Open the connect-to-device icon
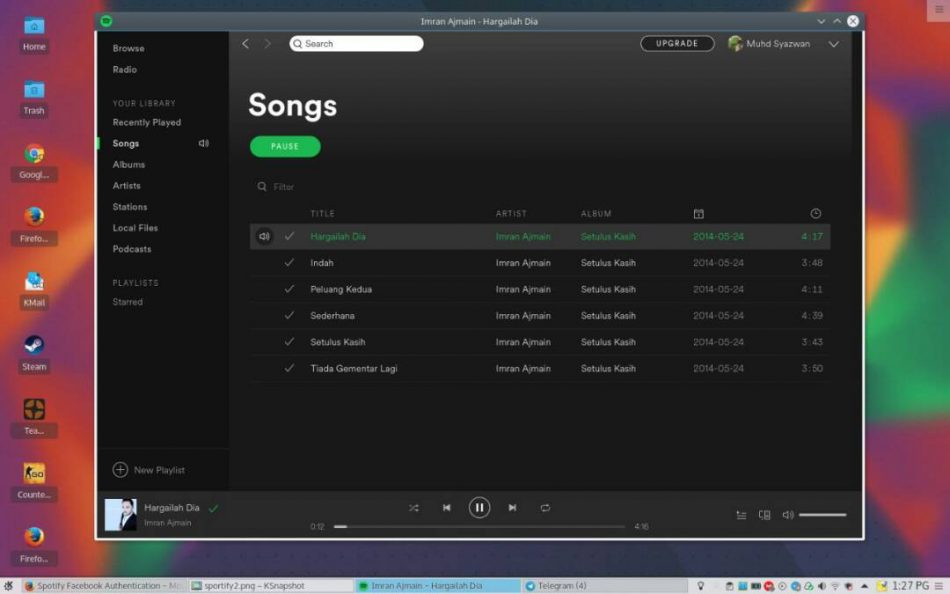The width and height of the screenshot is (950, 594). (765, 515)
